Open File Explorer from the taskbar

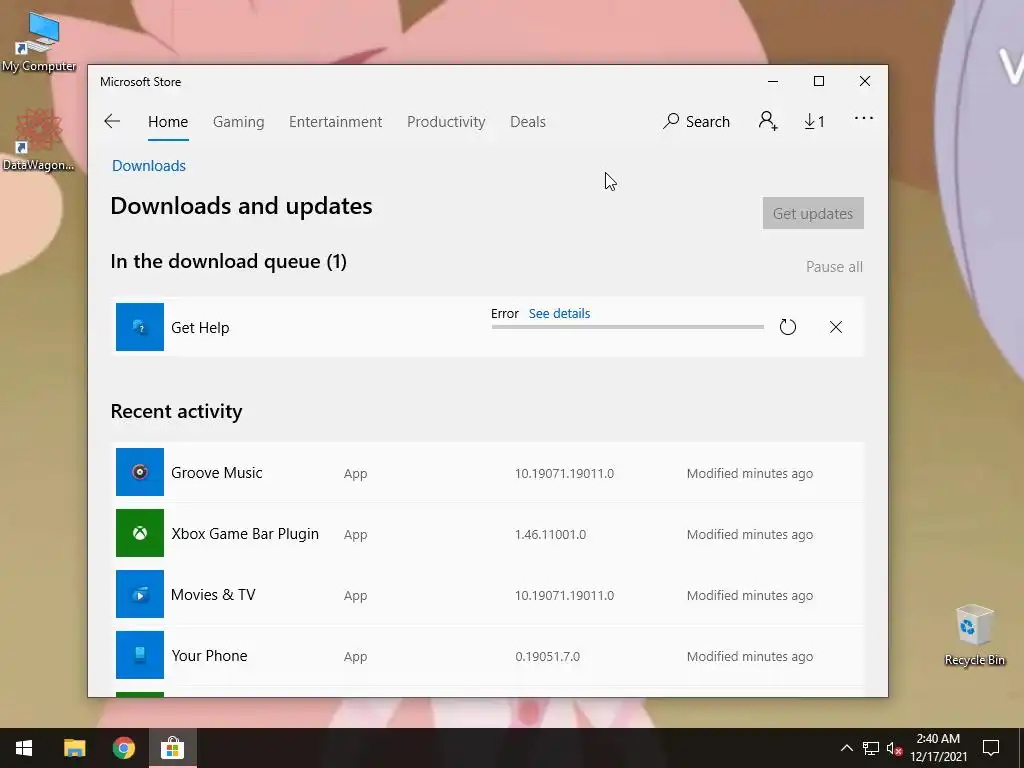click(74, 748)
